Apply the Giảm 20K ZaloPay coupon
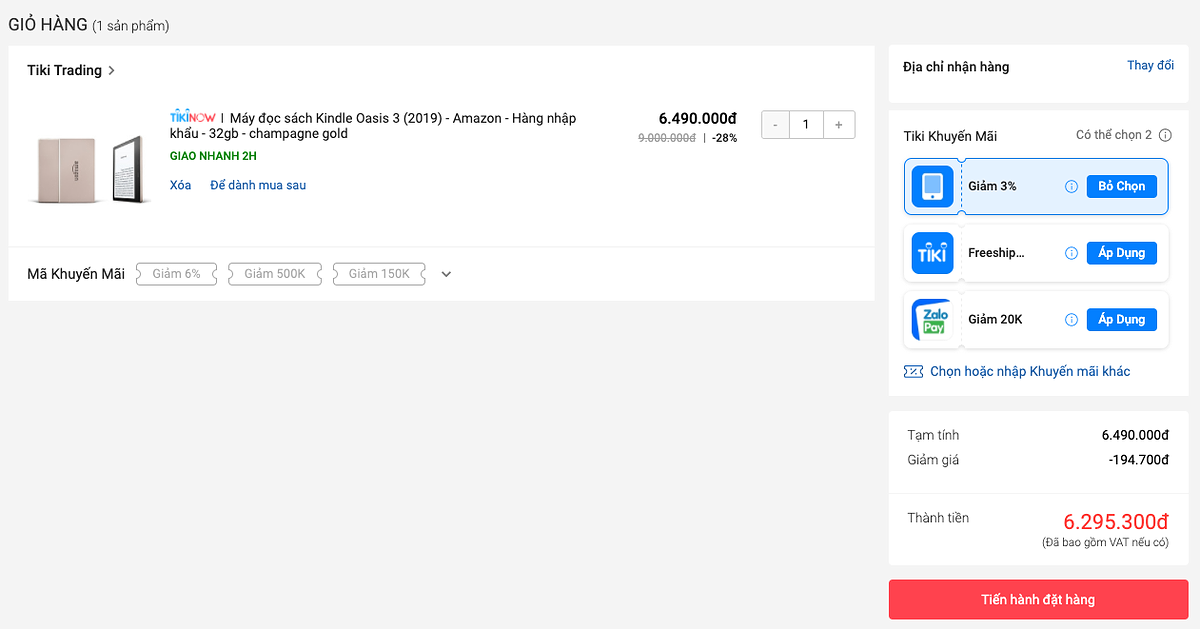 click(x=1122, y=320)
